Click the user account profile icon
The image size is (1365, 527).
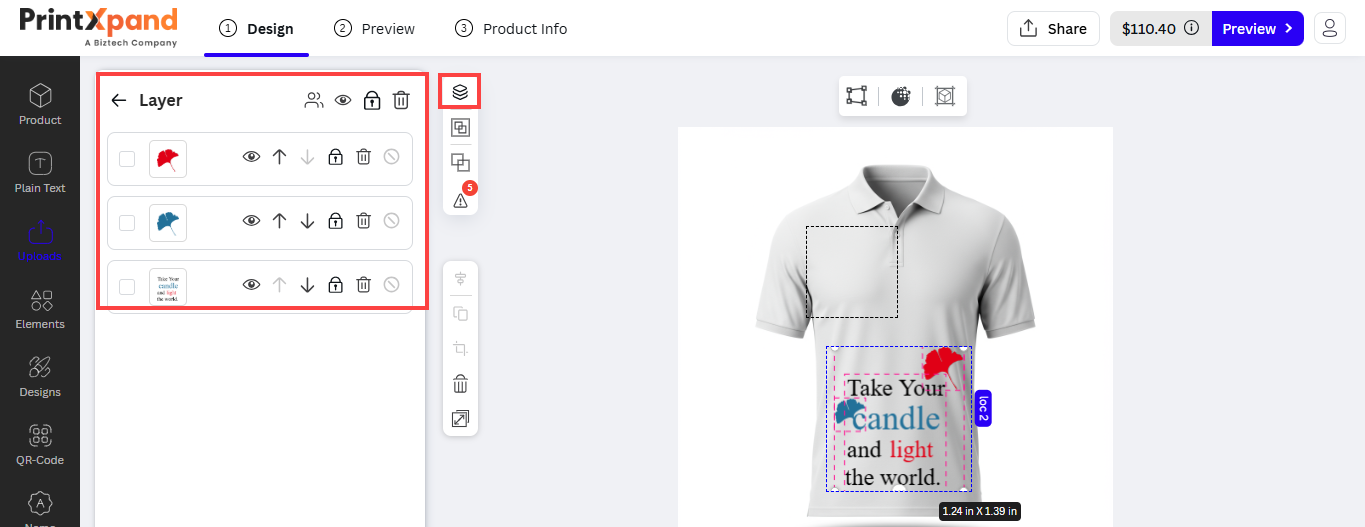coord(1329,29)
